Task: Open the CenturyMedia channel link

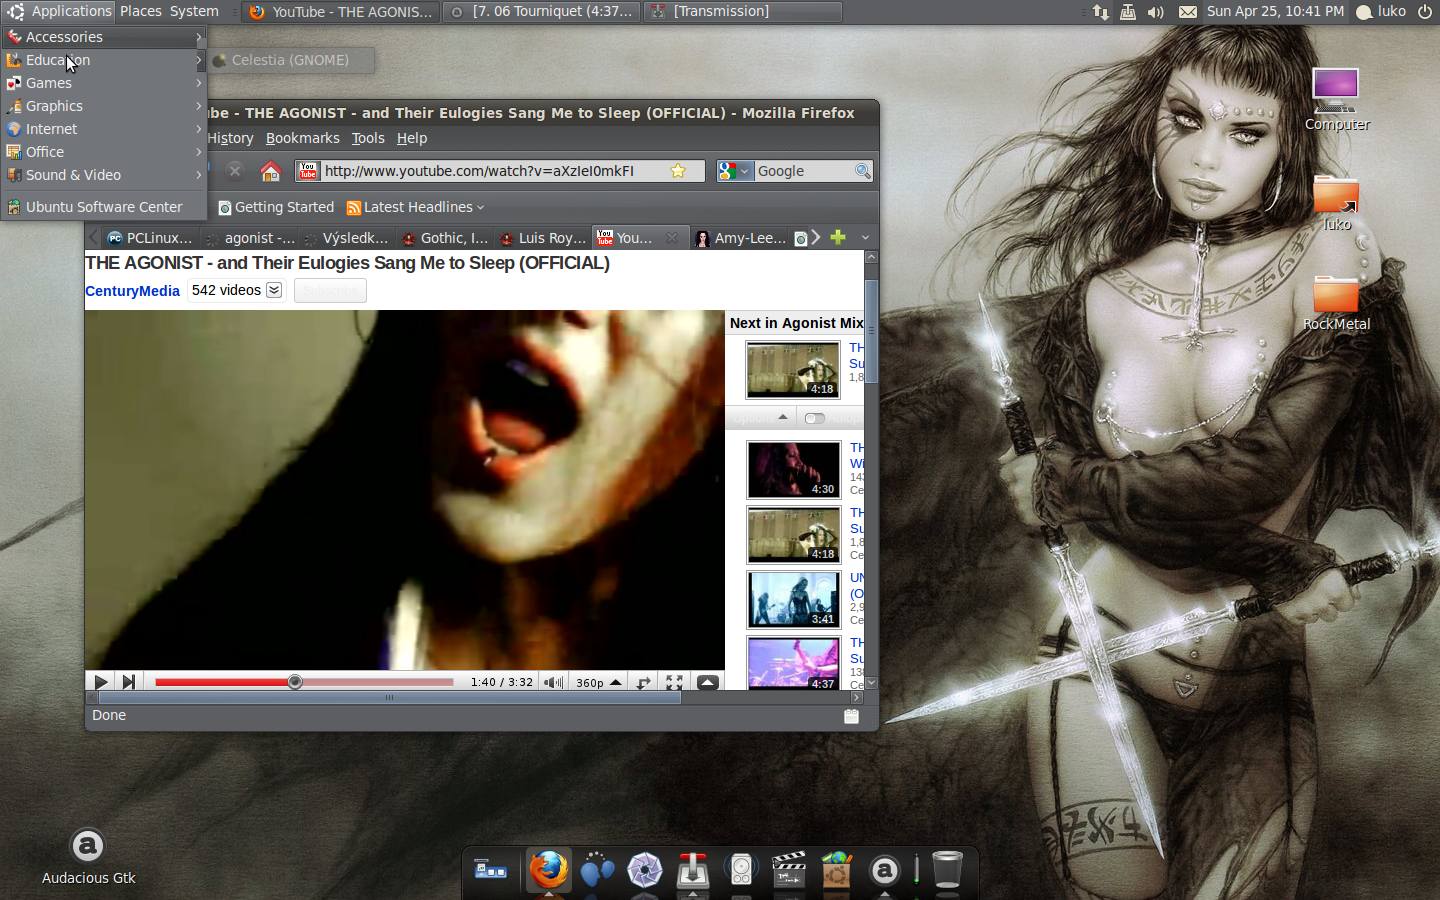Action: pyautogui.click(x=132, y=291)
